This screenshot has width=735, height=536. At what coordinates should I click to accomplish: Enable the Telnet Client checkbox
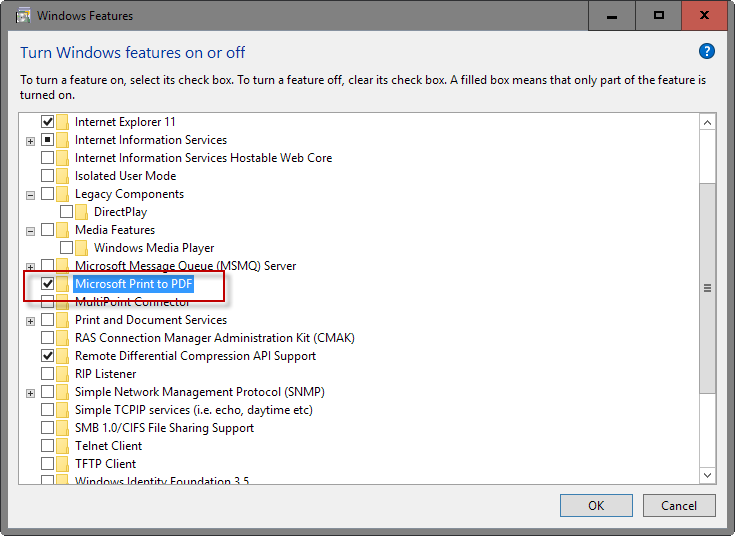tap(47, 445)
